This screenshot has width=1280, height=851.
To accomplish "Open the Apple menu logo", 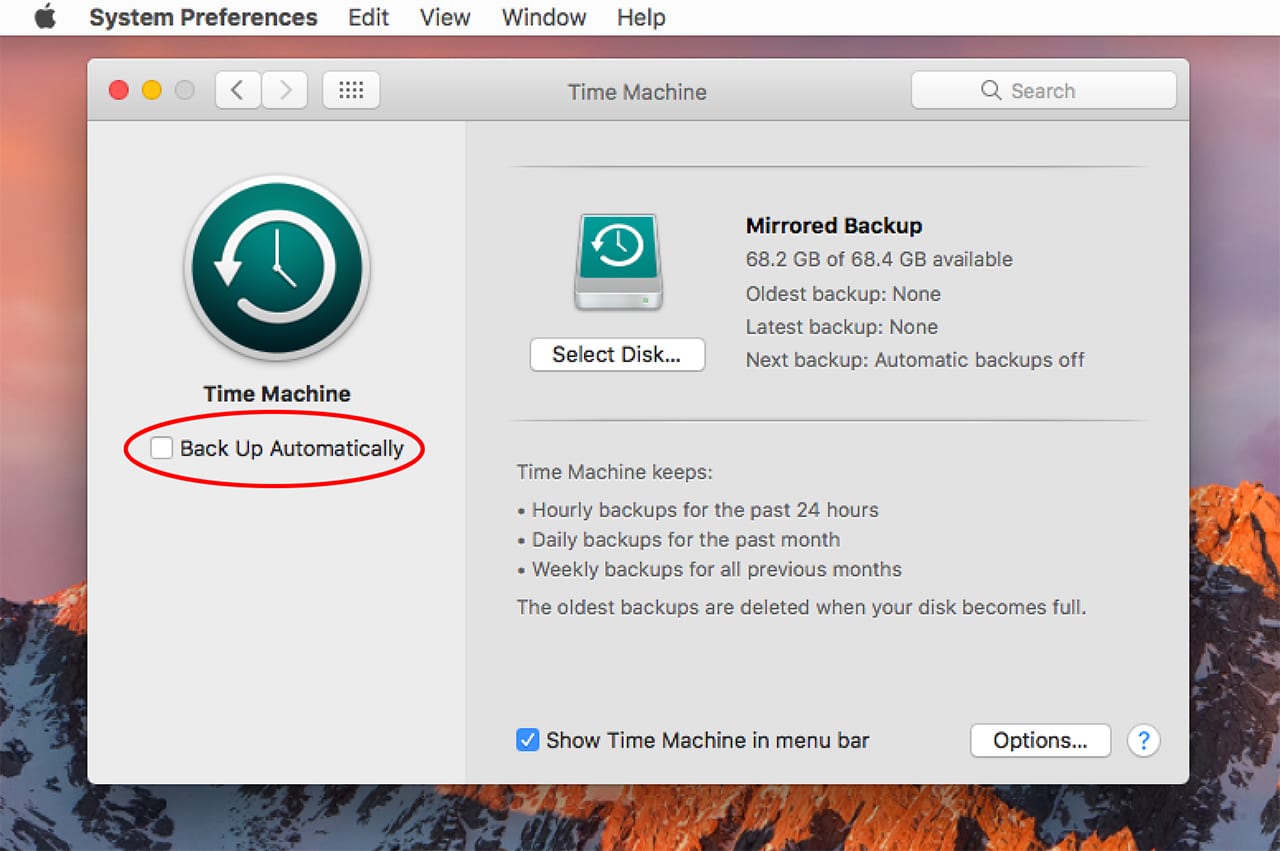I will coord(45,18).
